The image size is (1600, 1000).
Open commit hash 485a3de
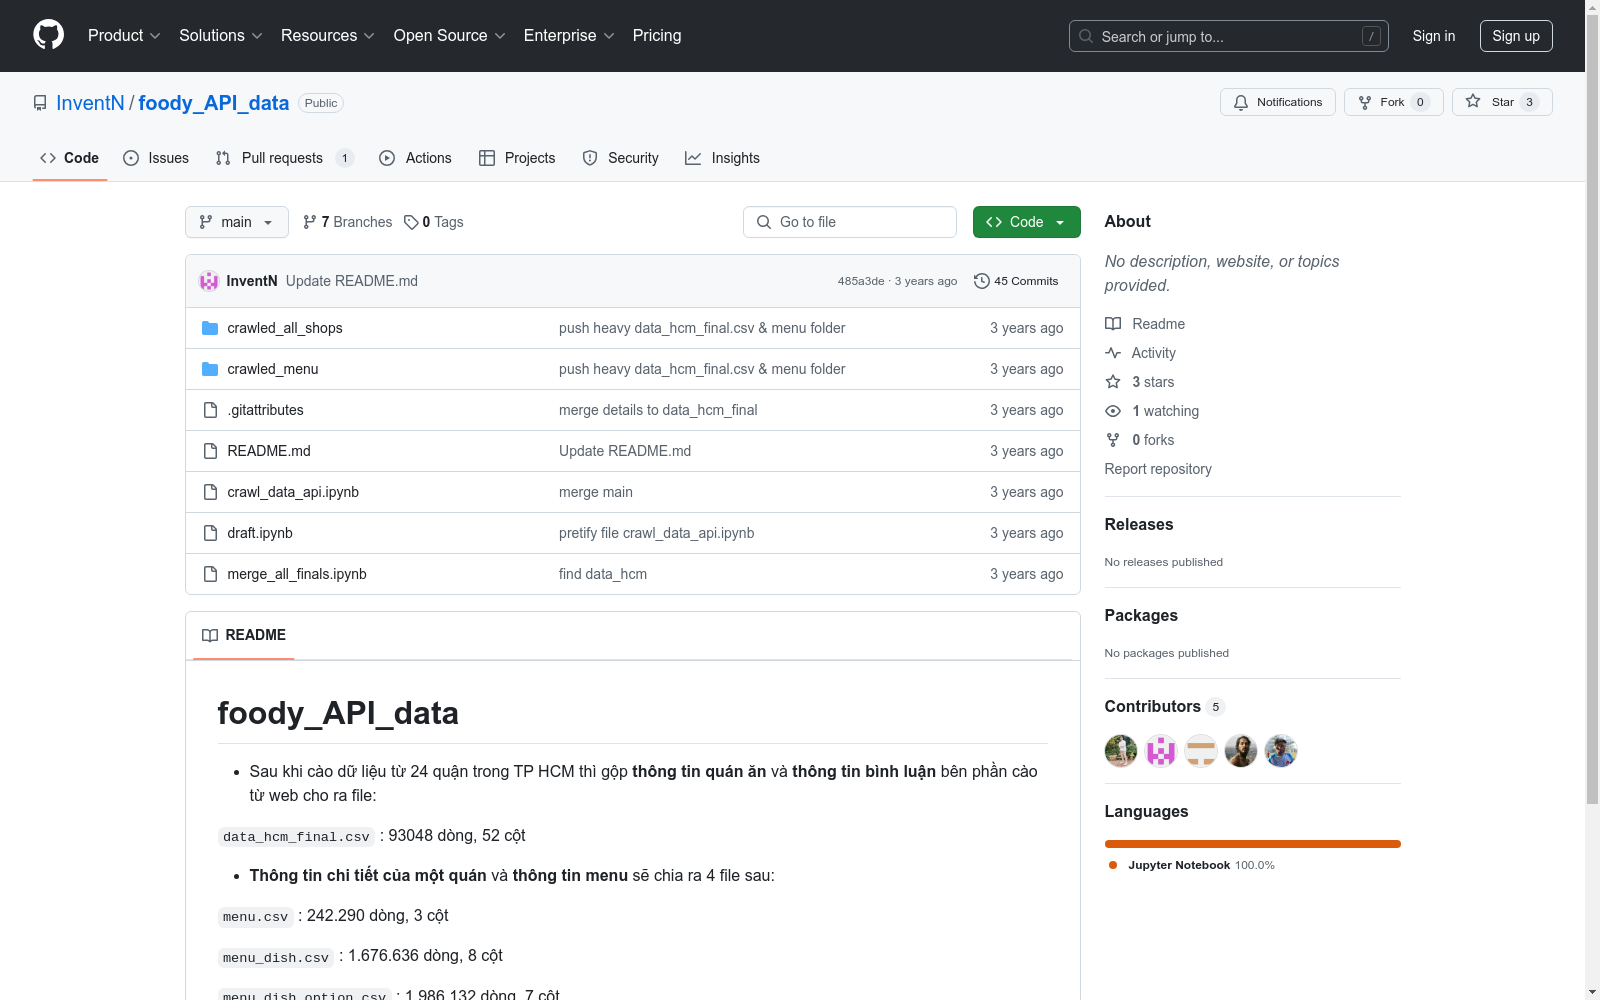point(861,281)
